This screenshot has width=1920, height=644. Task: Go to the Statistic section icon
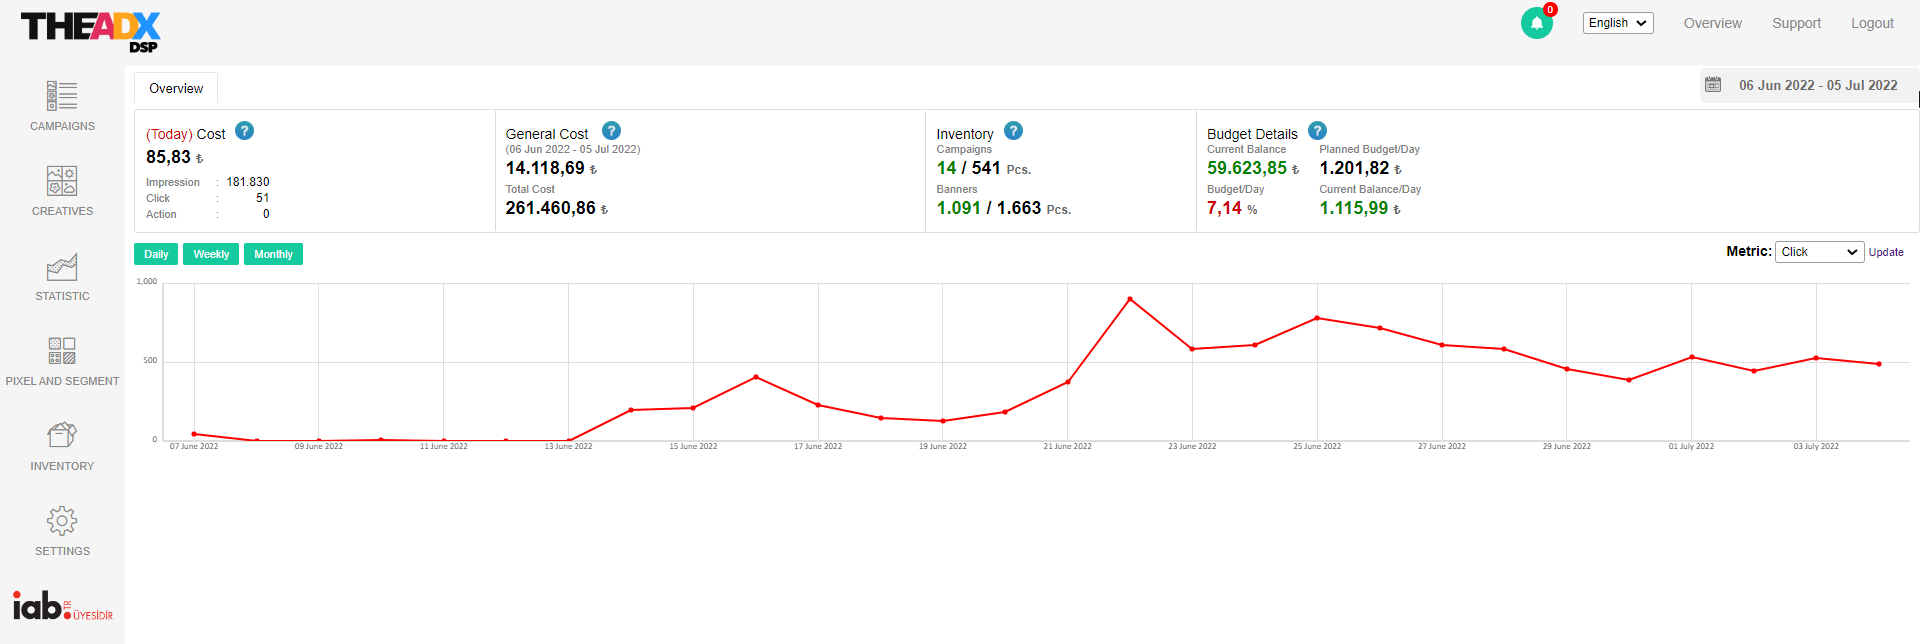(62, 267)
